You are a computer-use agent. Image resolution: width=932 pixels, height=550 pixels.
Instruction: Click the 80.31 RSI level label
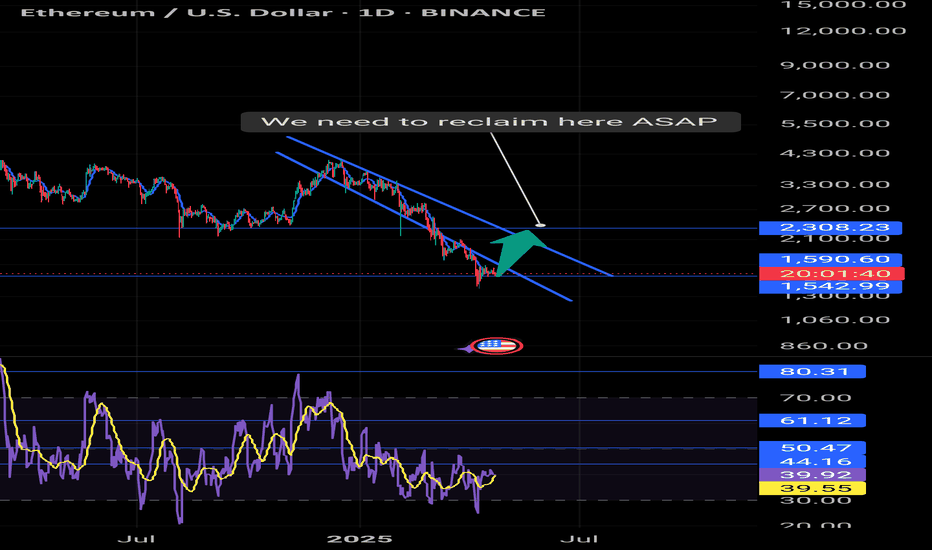813,372
